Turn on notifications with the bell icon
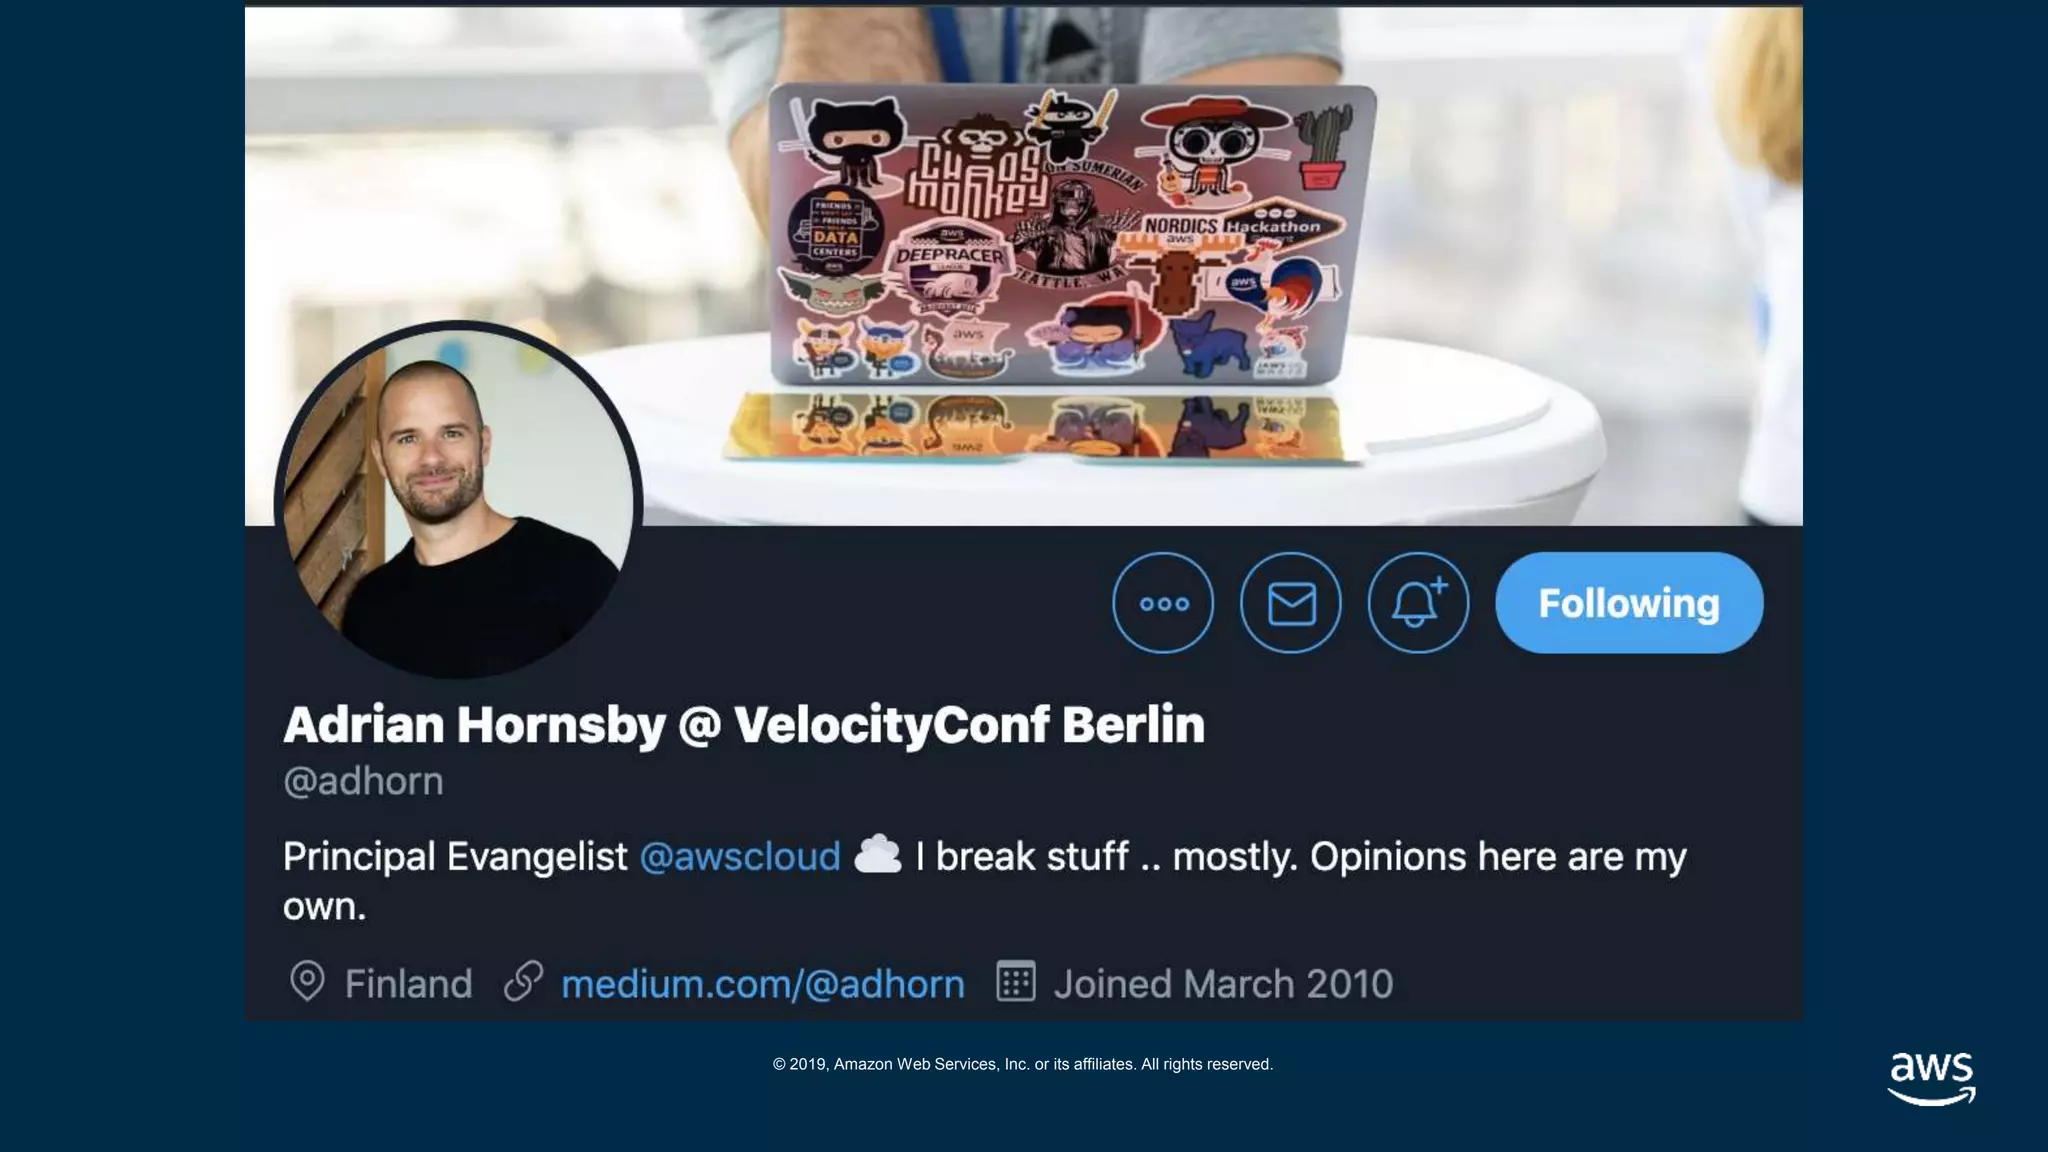Image resolution: width=2048 pixels, height=1152 pixels. tap(1418, 603)
